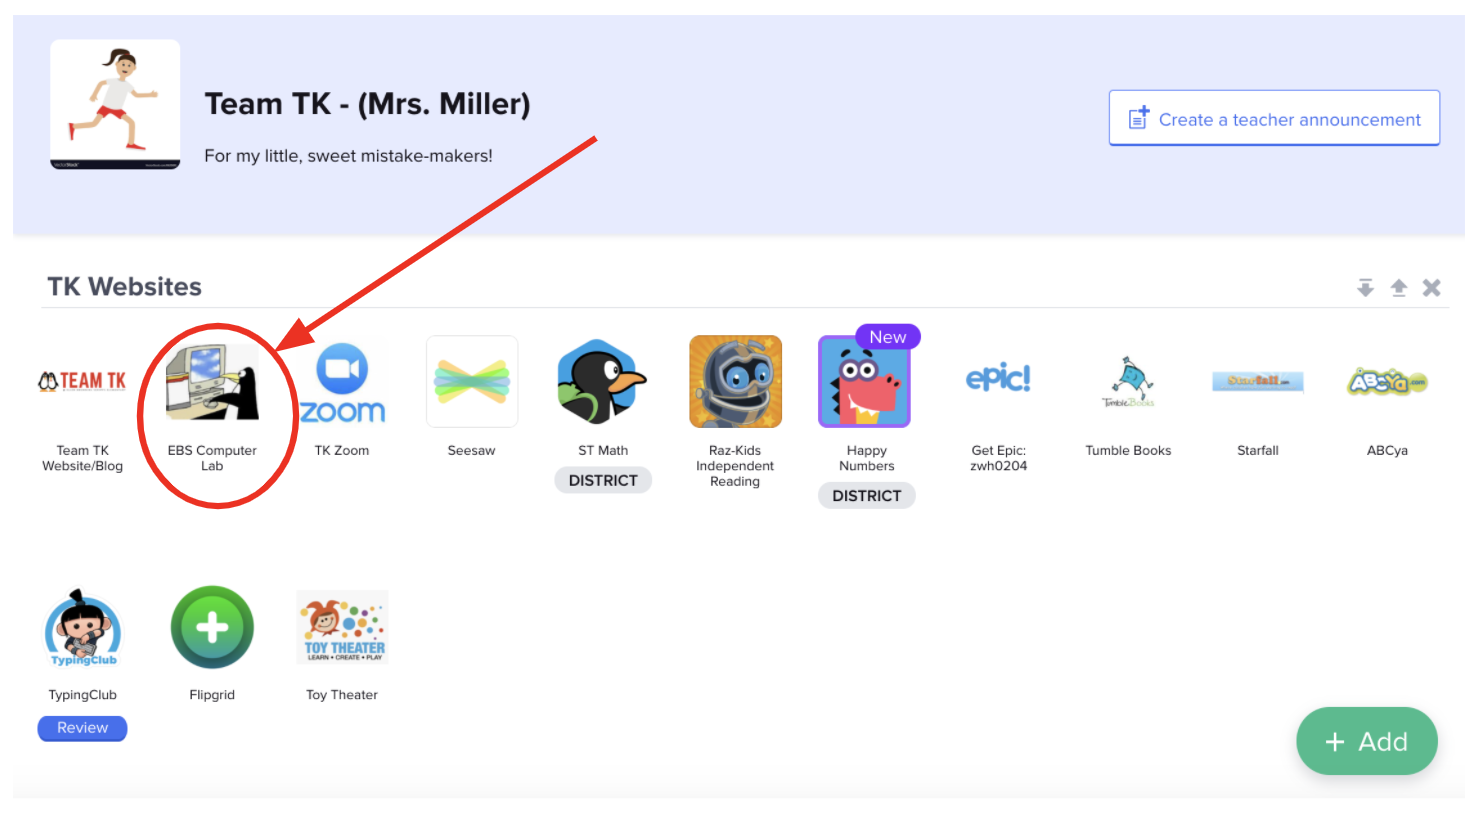Open the EBS Computer Lab icon
1474x816 pixels.
pyautogui.click(x=212, y=382)
